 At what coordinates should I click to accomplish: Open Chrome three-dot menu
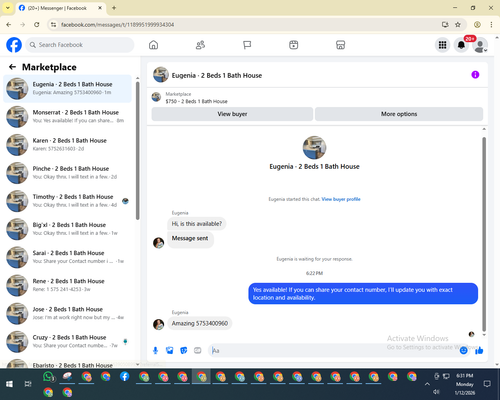click(491, 25)
